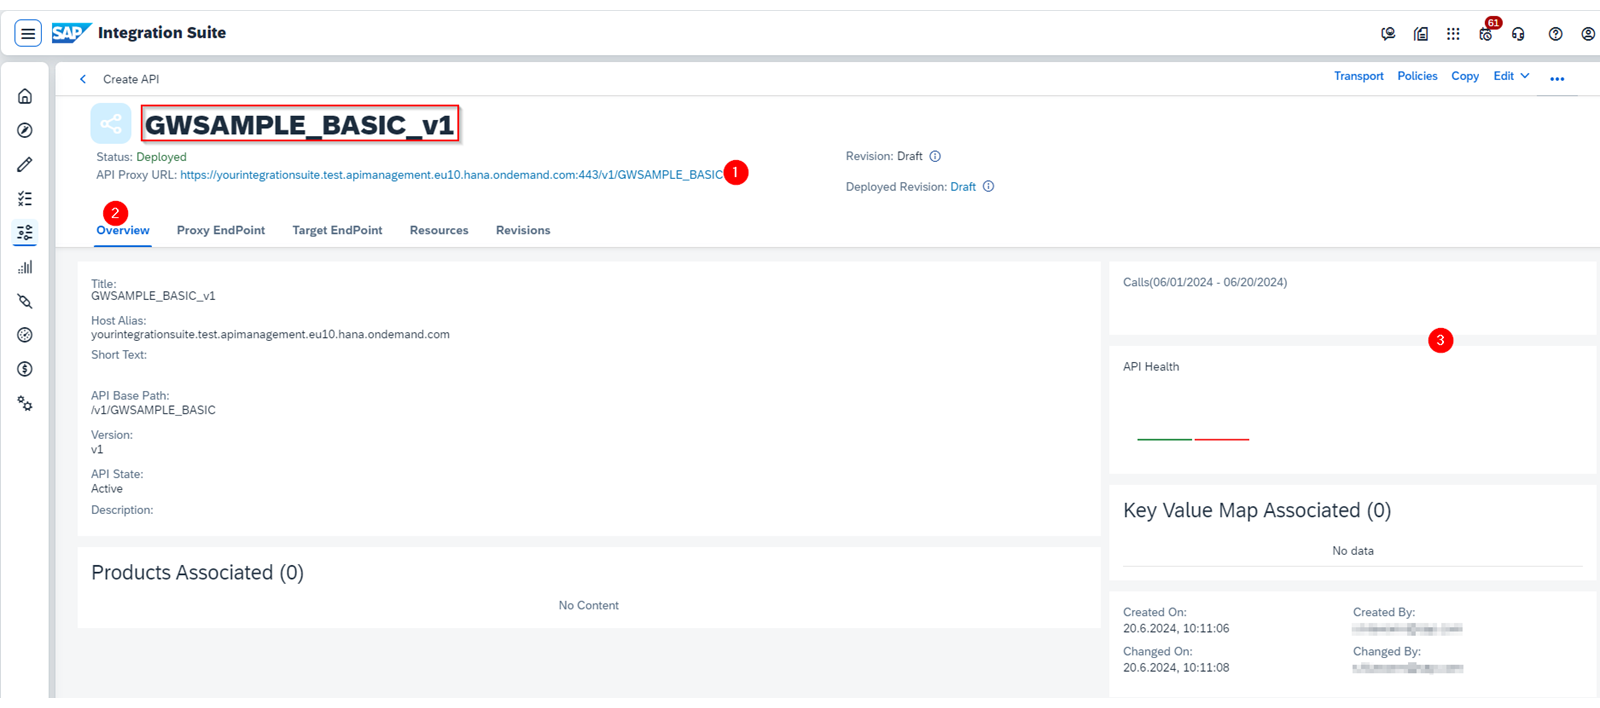The height and width of the screenshot is (708, 1600).
Task: Open the user profile icon
Action: [1588, 34]
